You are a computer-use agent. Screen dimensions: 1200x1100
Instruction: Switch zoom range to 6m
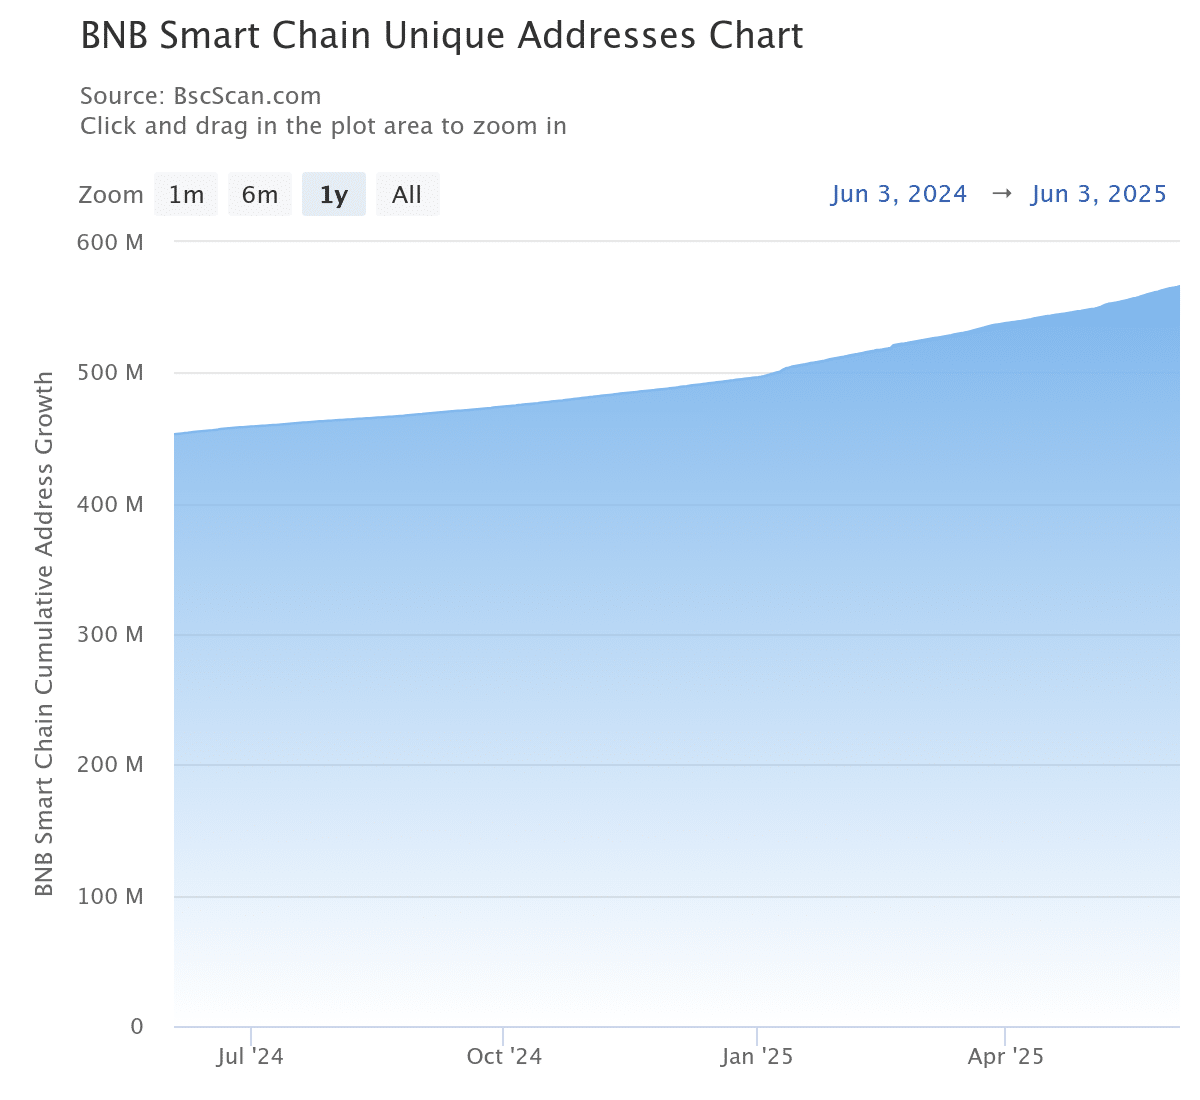pos(260,195)
